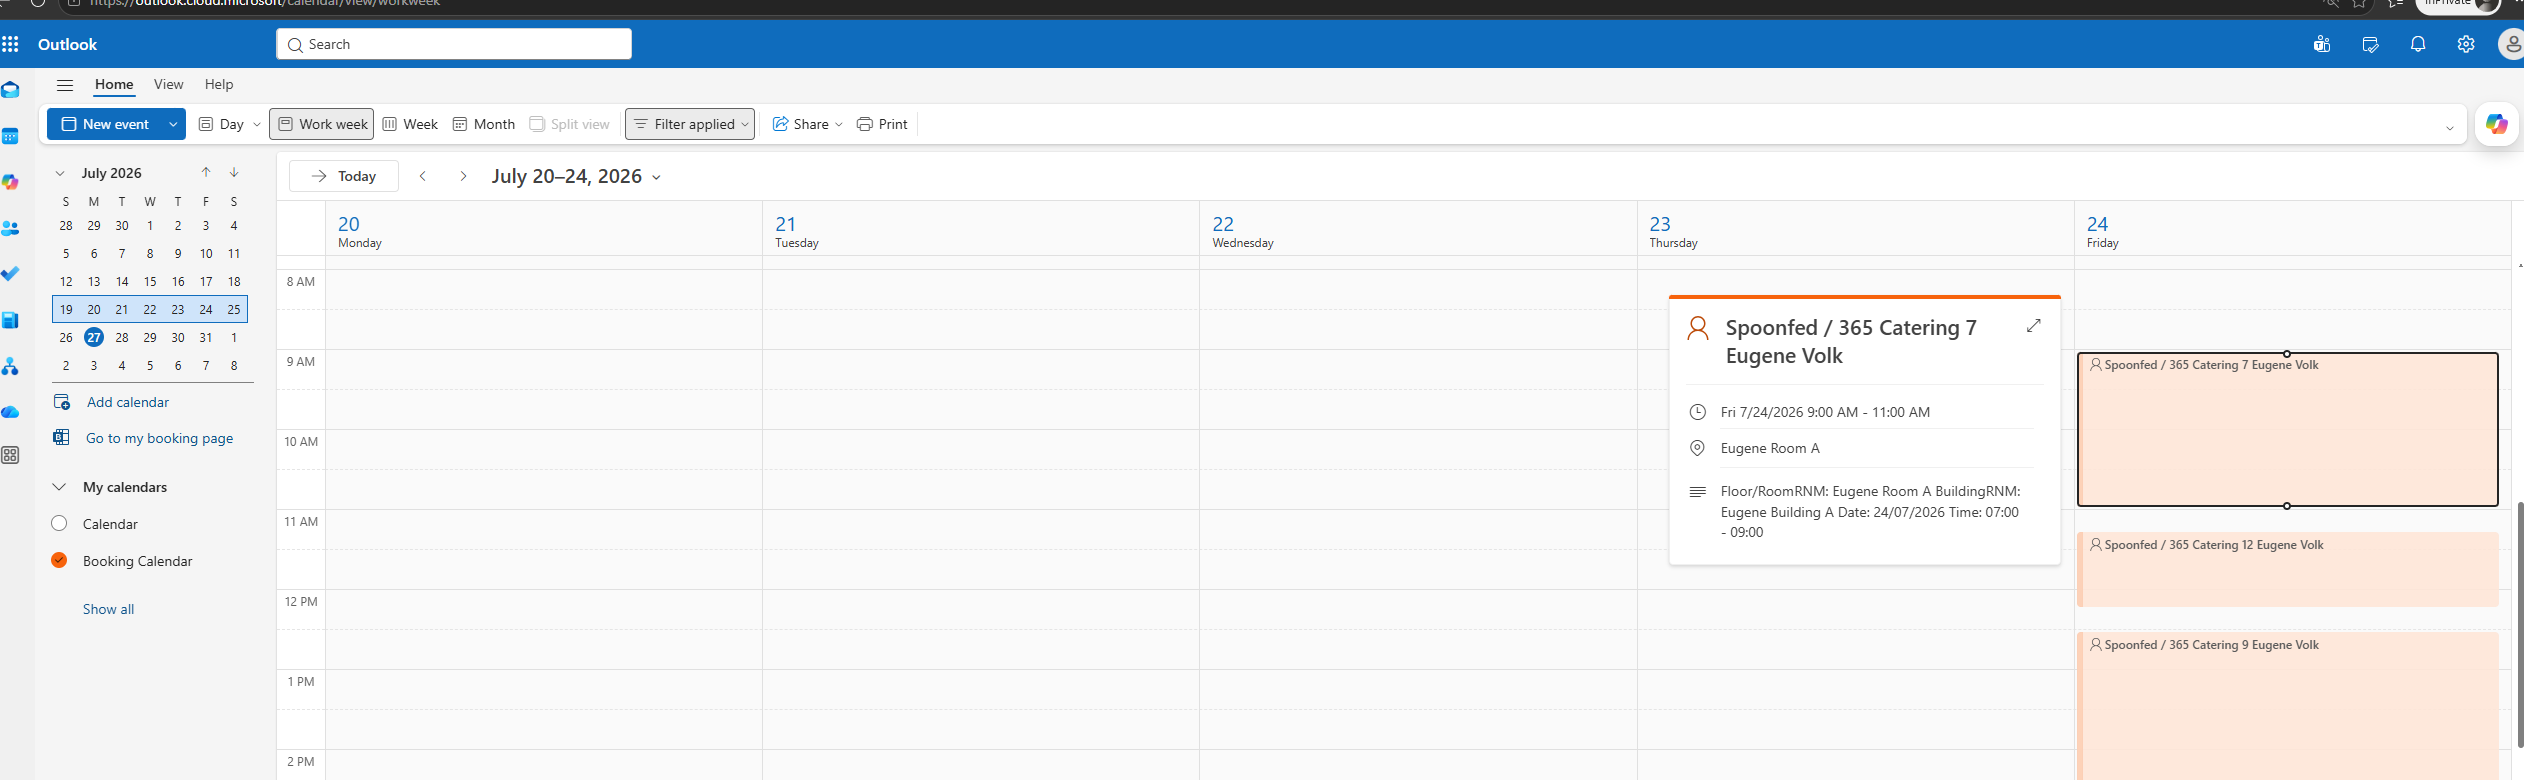
Task: Expand the event popup to full view
Action: point(2033,326)
